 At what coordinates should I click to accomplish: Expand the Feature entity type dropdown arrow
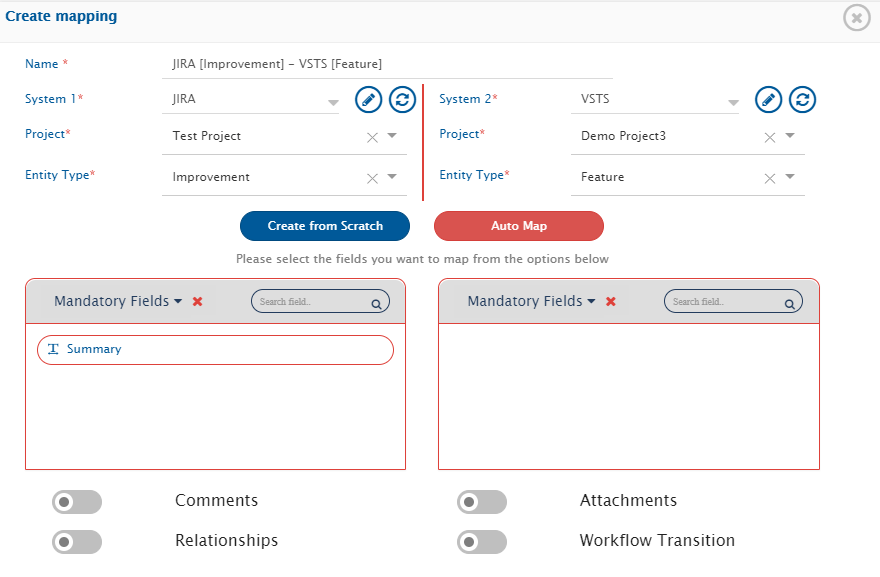pyautogui.click(x=790, y=177)
